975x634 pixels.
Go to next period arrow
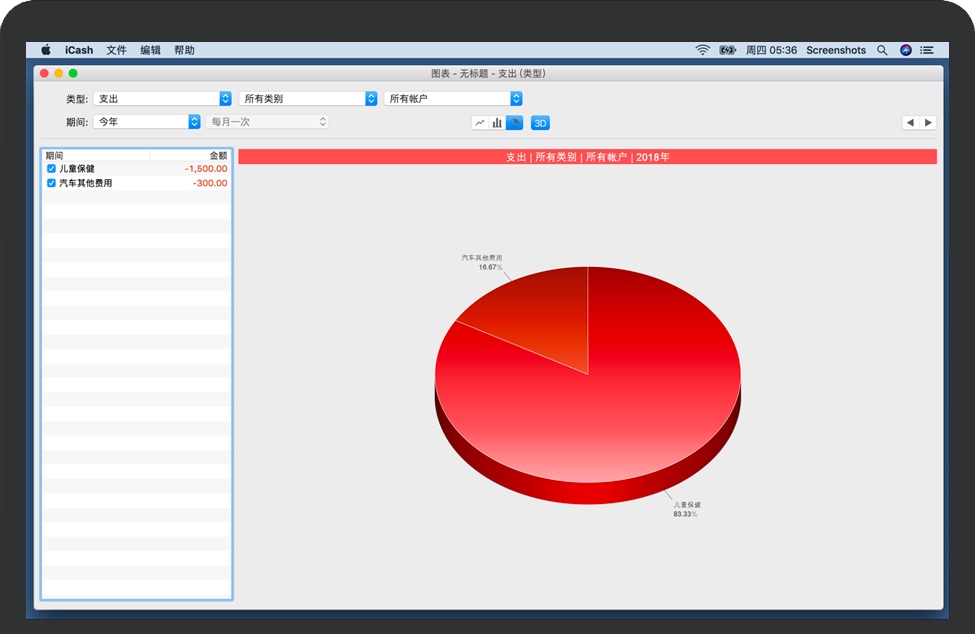(928, 123)
